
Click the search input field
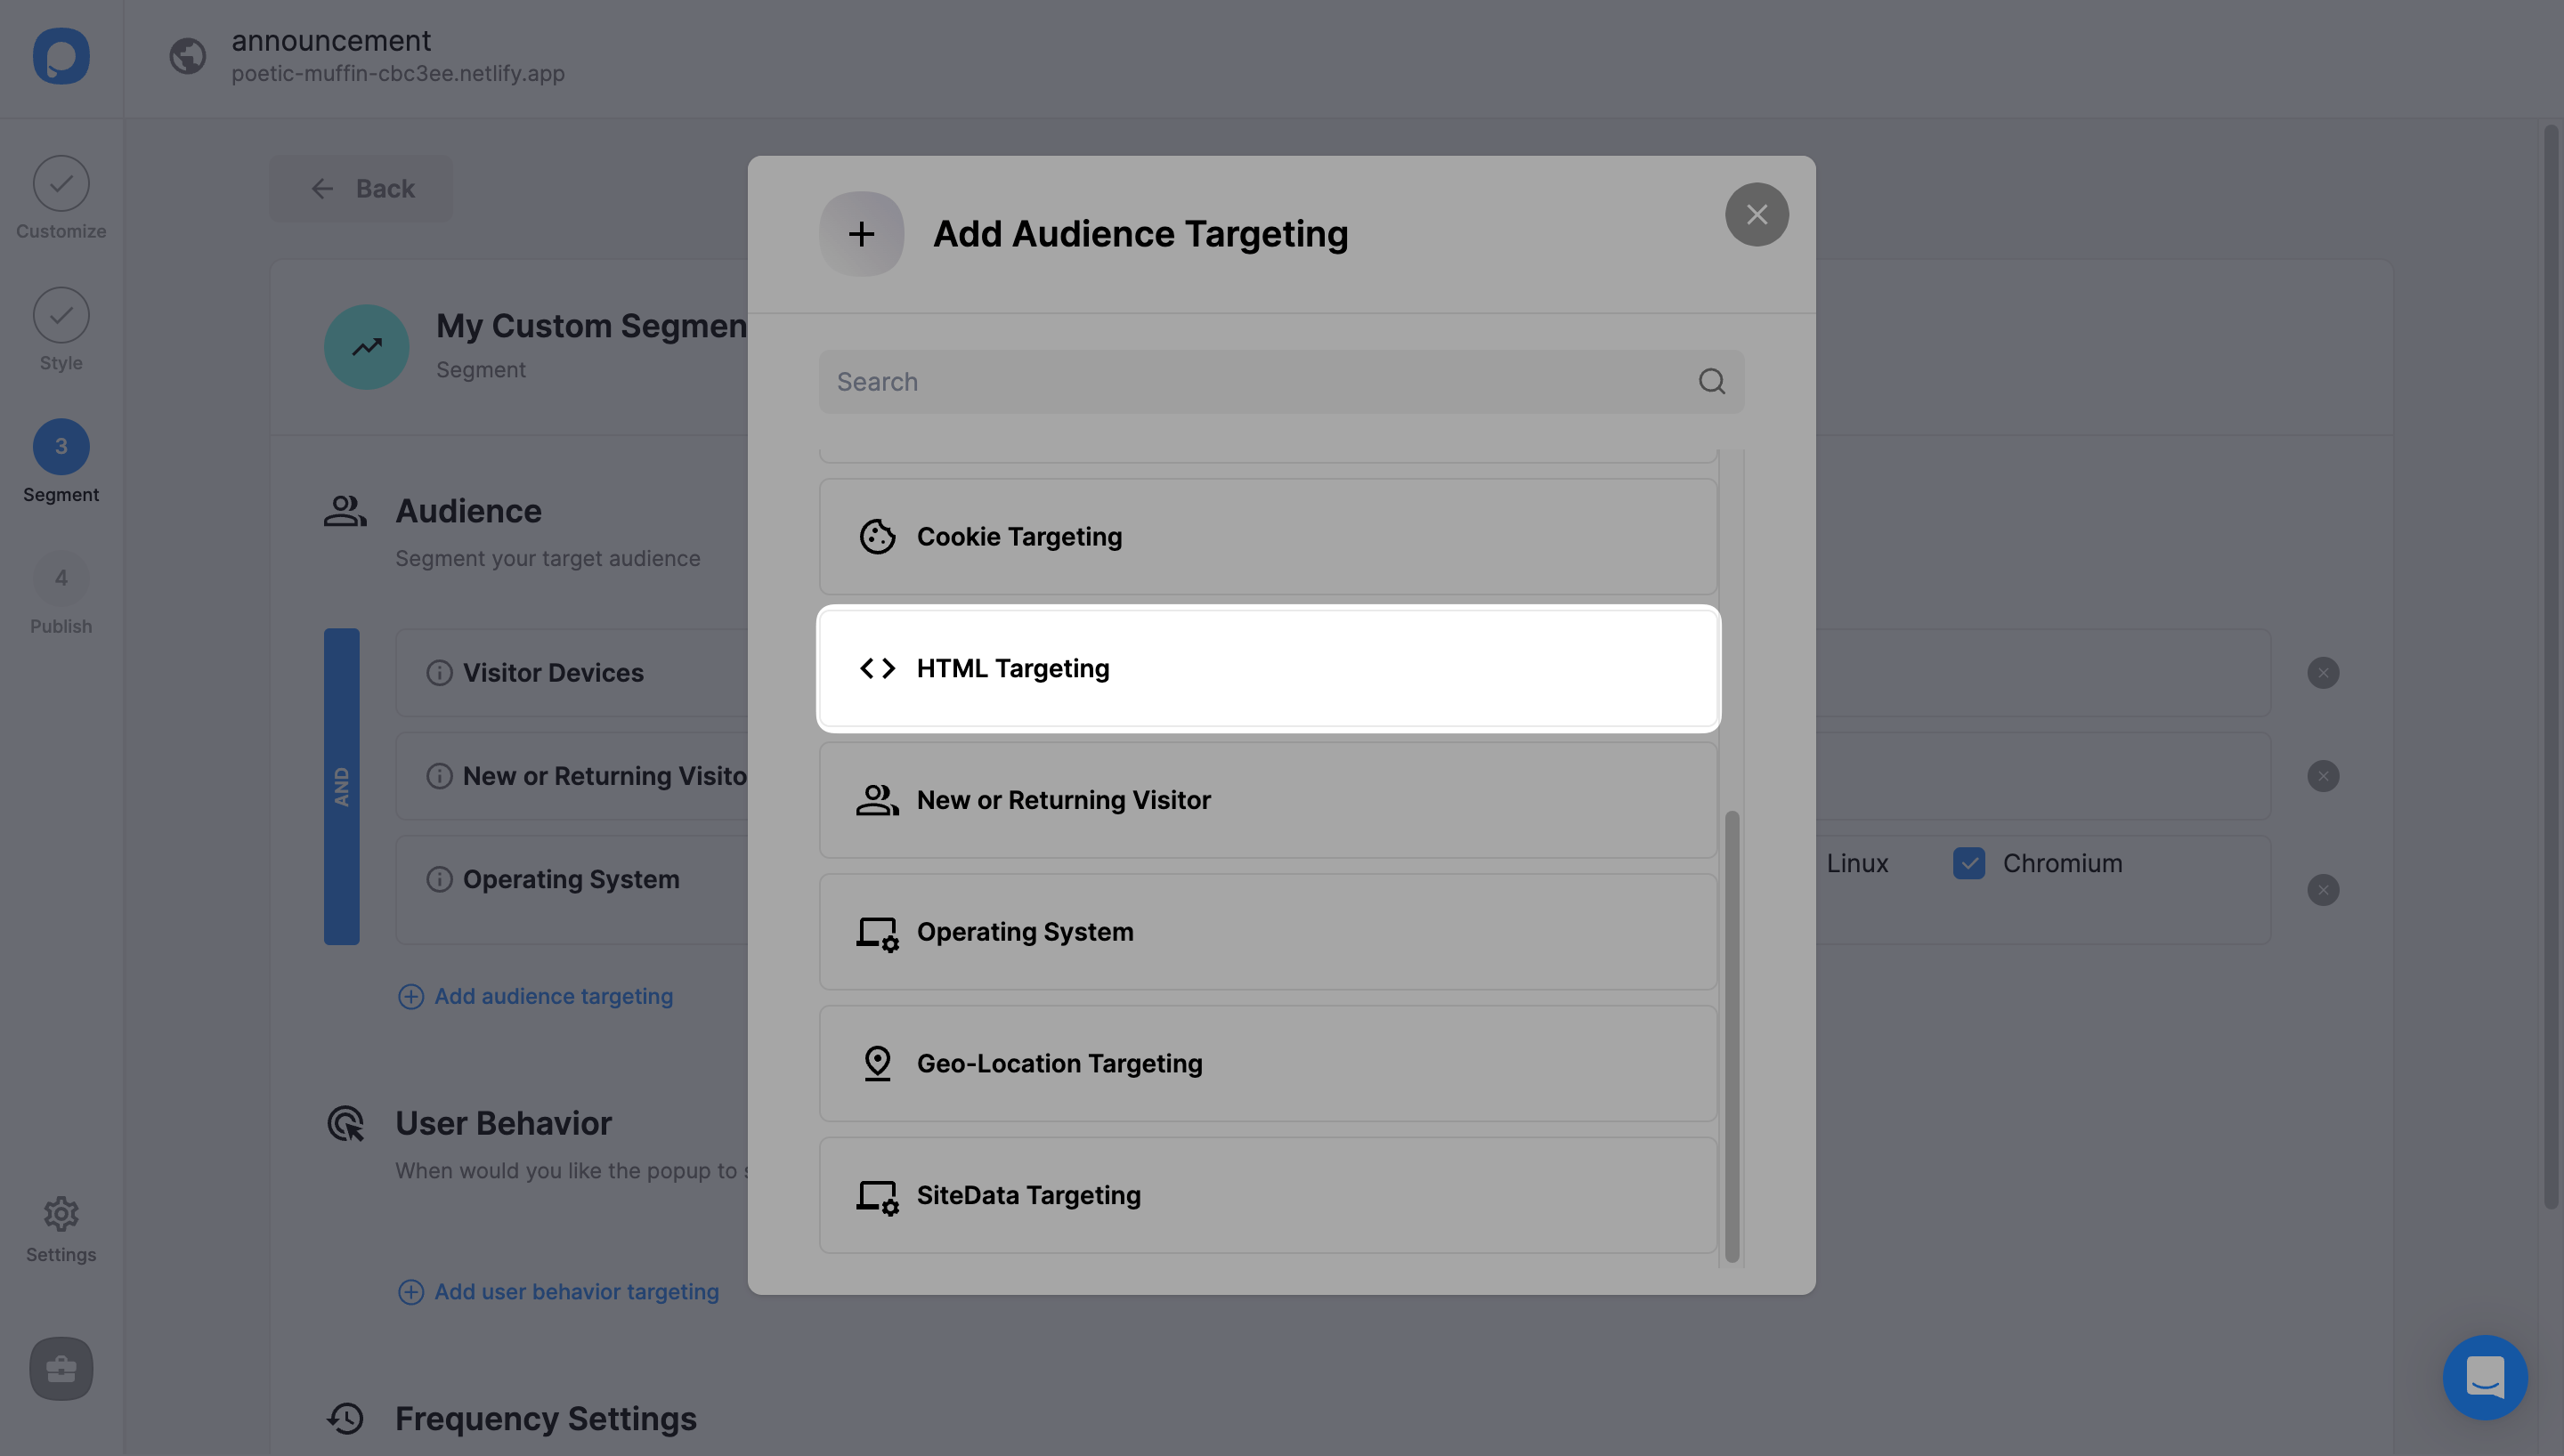coord(1280,382)
